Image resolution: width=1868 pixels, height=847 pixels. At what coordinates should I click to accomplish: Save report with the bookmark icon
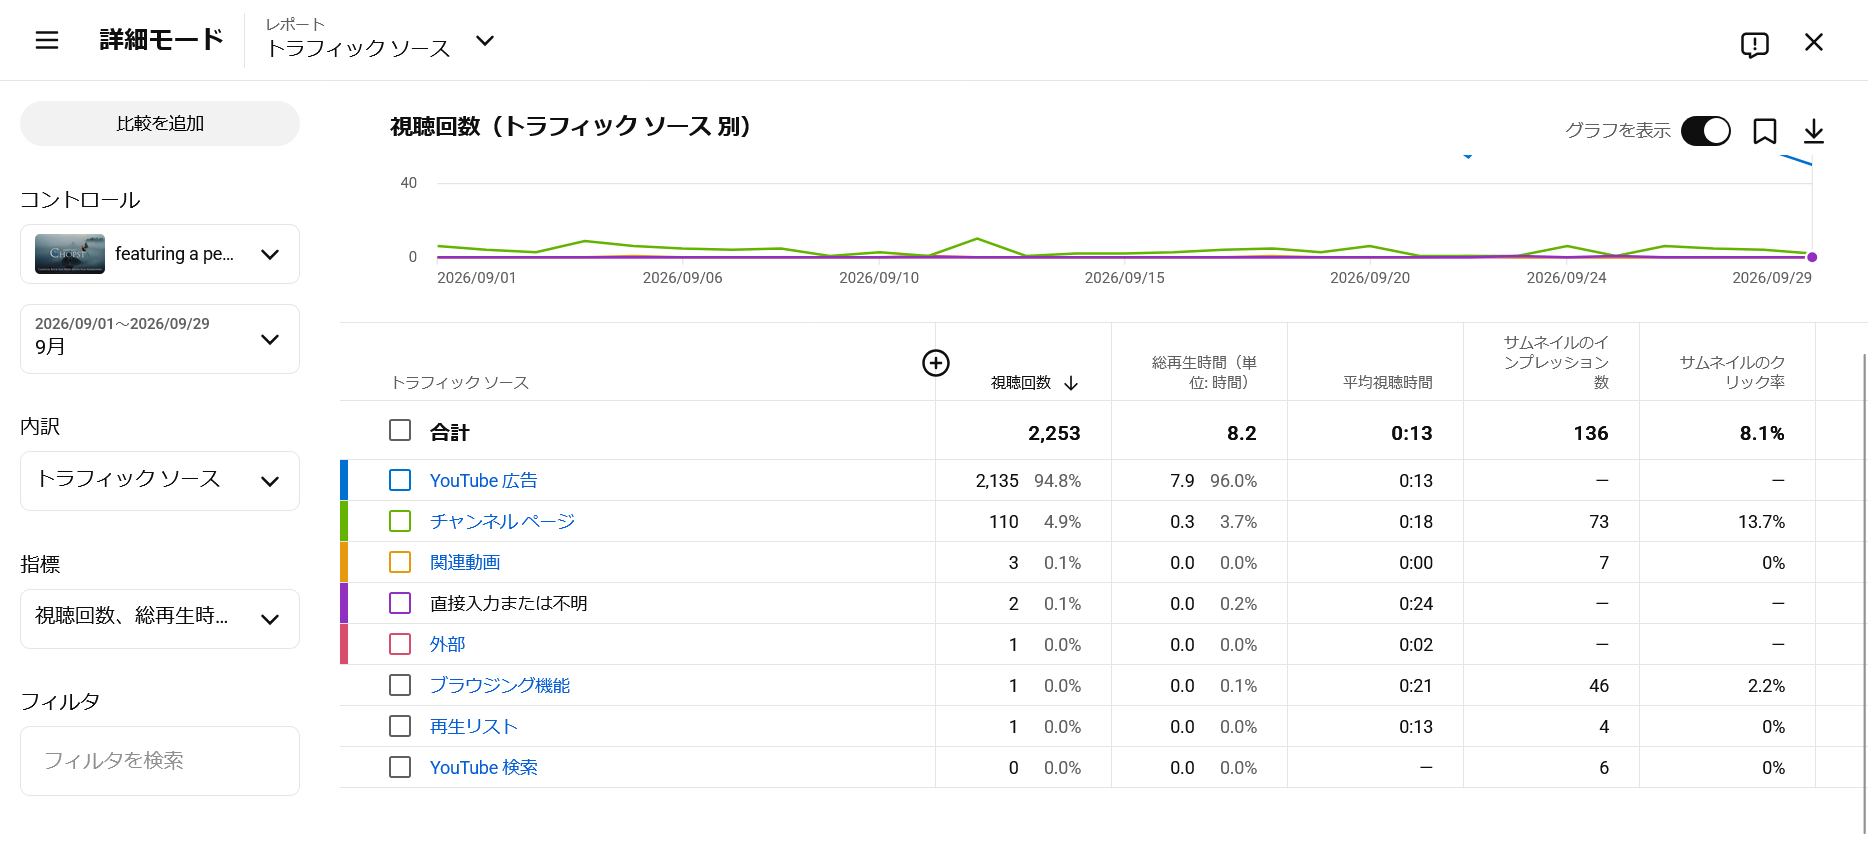pyautogui.click(x=1765, y=131)
